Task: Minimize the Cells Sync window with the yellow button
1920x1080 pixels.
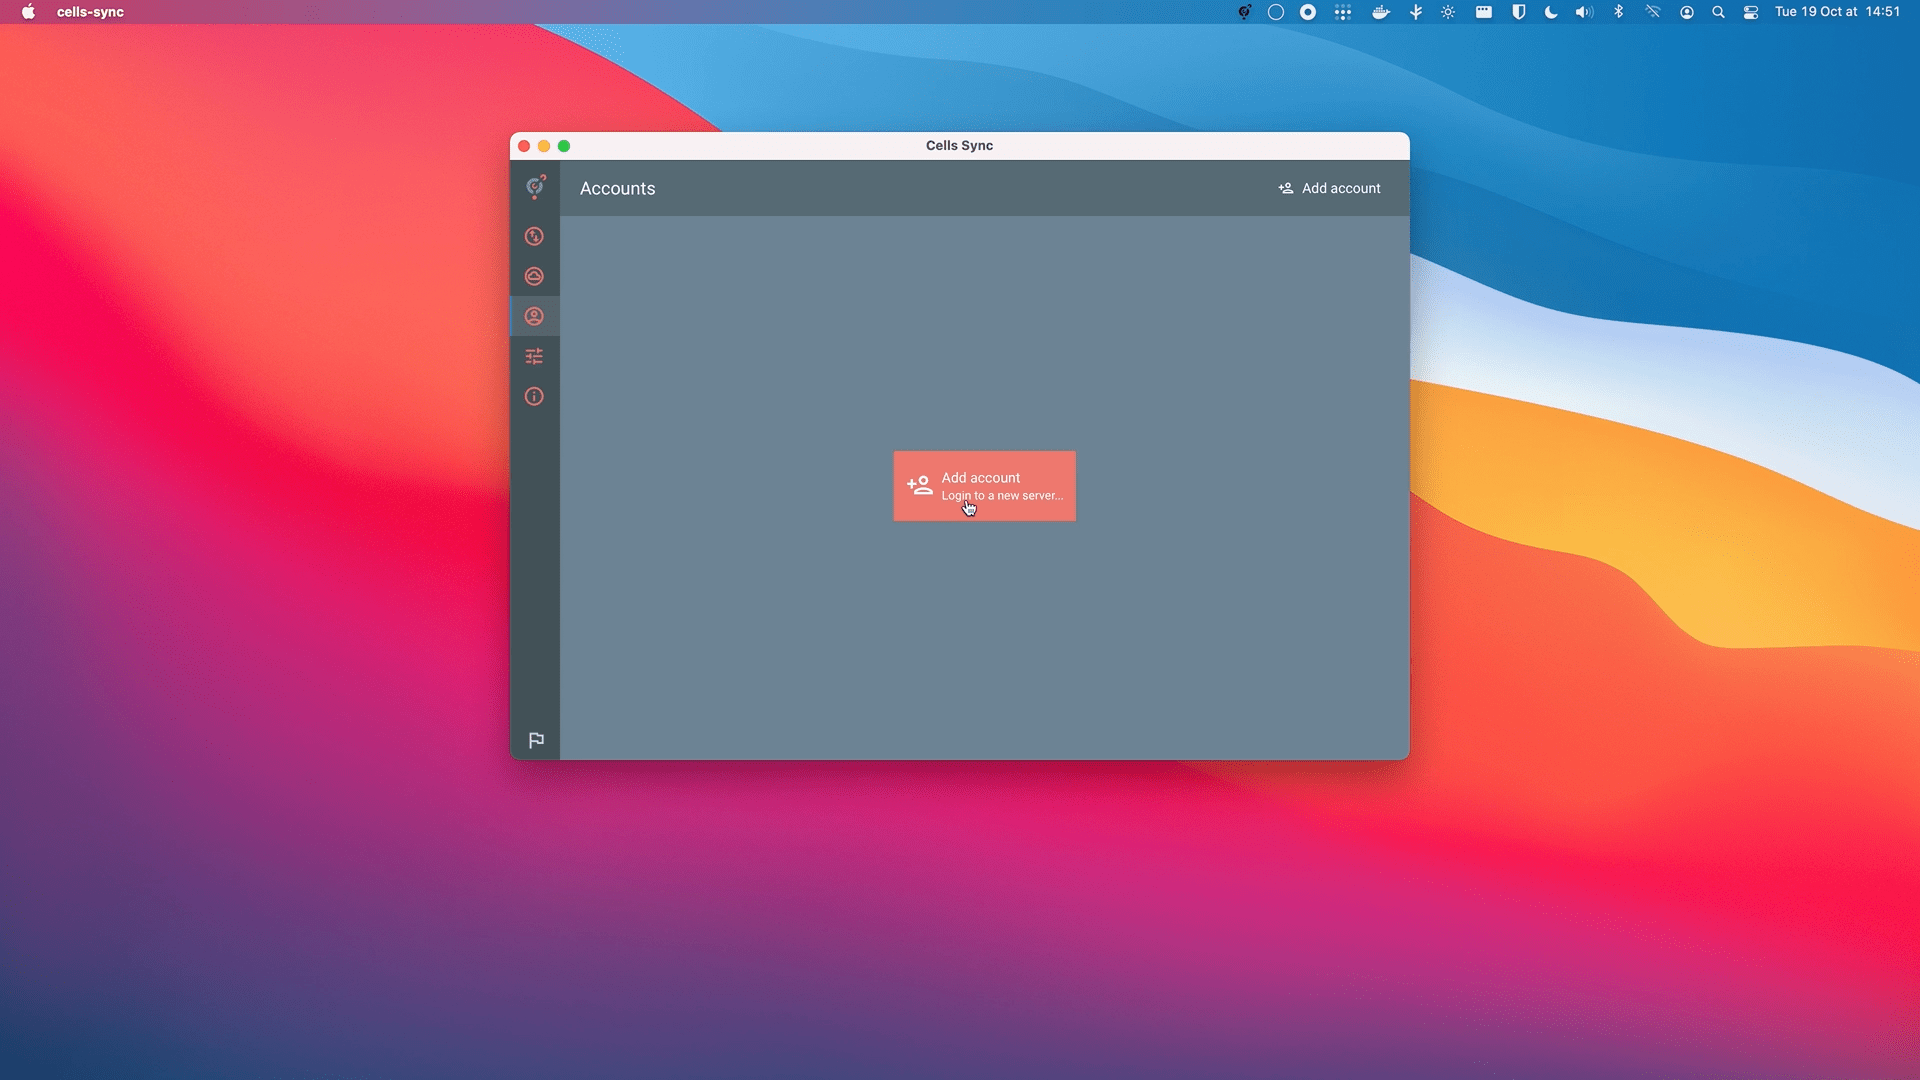Action: 544,146
